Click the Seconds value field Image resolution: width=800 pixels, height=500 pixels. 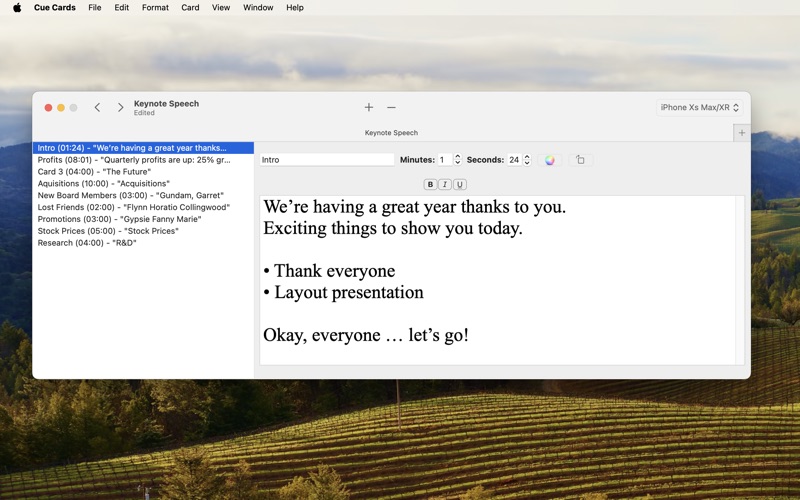click(514, 160)
